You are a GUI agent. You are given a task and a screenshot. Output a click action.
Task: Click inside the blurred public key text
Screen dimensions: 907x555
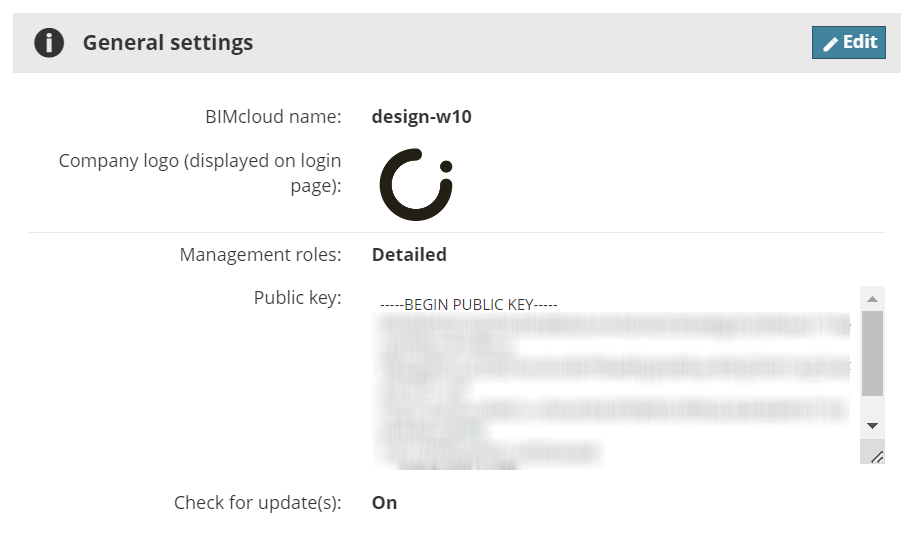tap(610, 380)
